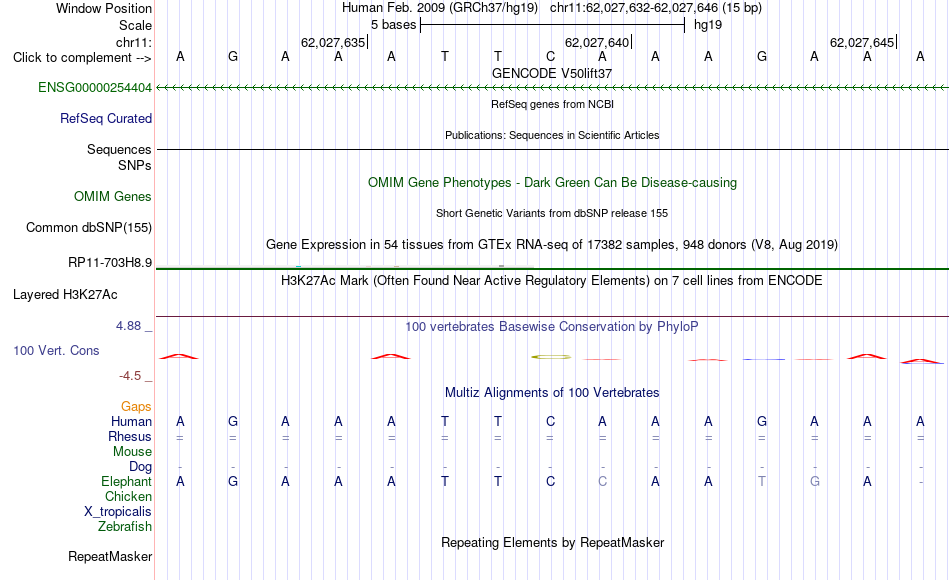Image resolution: width=950 pixels, height=580 pixels.
Task: Click the Rhesus species row label
Action: [x=130, y=436]
